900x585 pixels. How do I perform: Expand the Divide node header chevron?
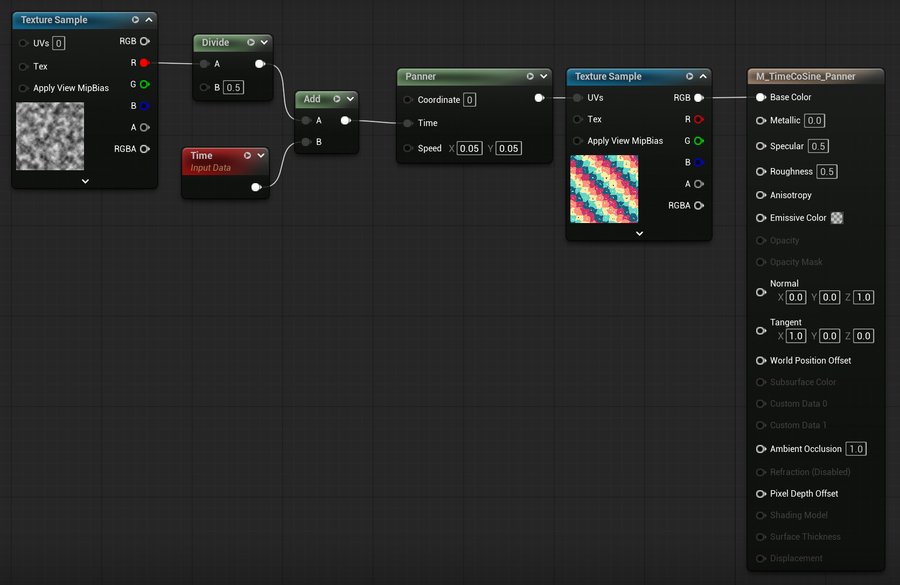coord(264,42)
